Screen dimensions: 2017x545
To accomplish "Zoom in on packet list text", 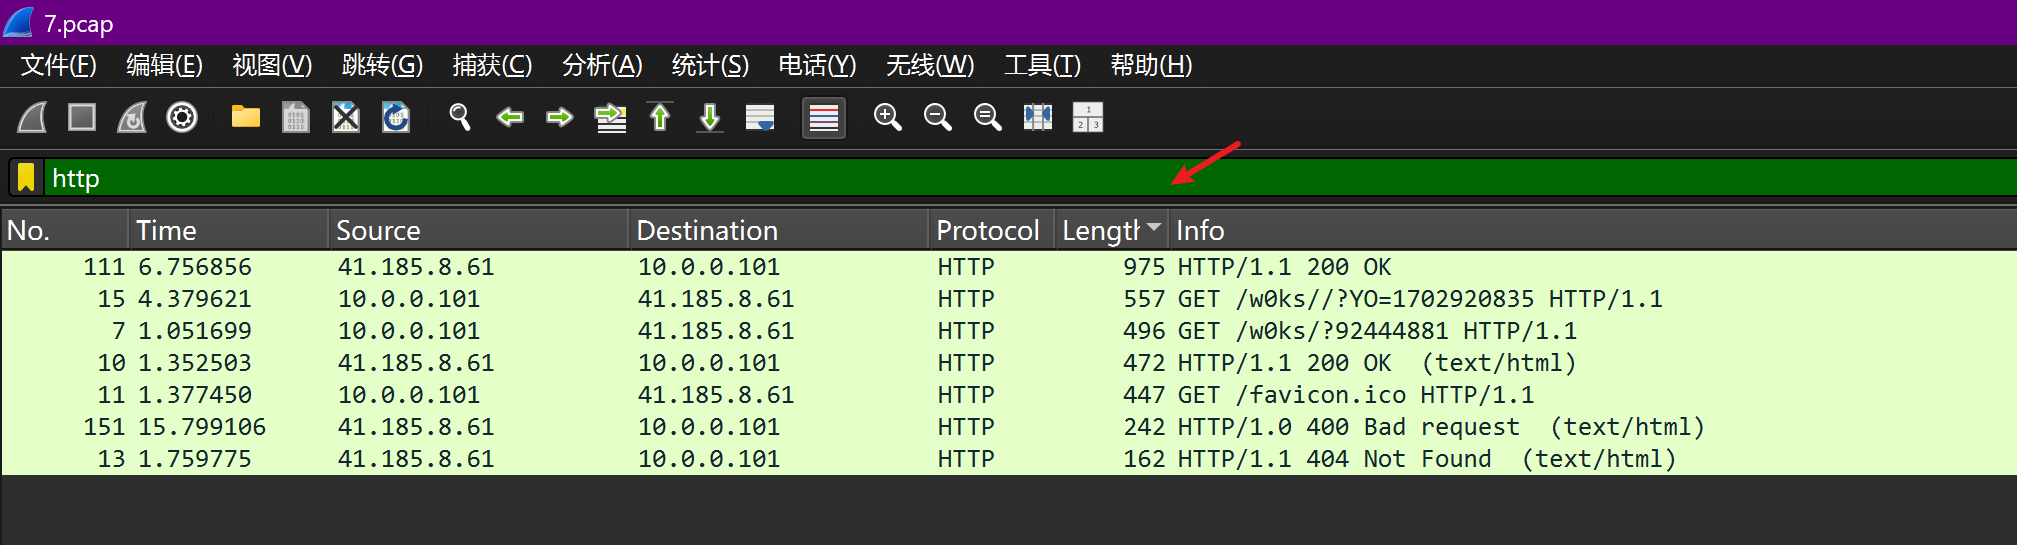I will point(887,118).
